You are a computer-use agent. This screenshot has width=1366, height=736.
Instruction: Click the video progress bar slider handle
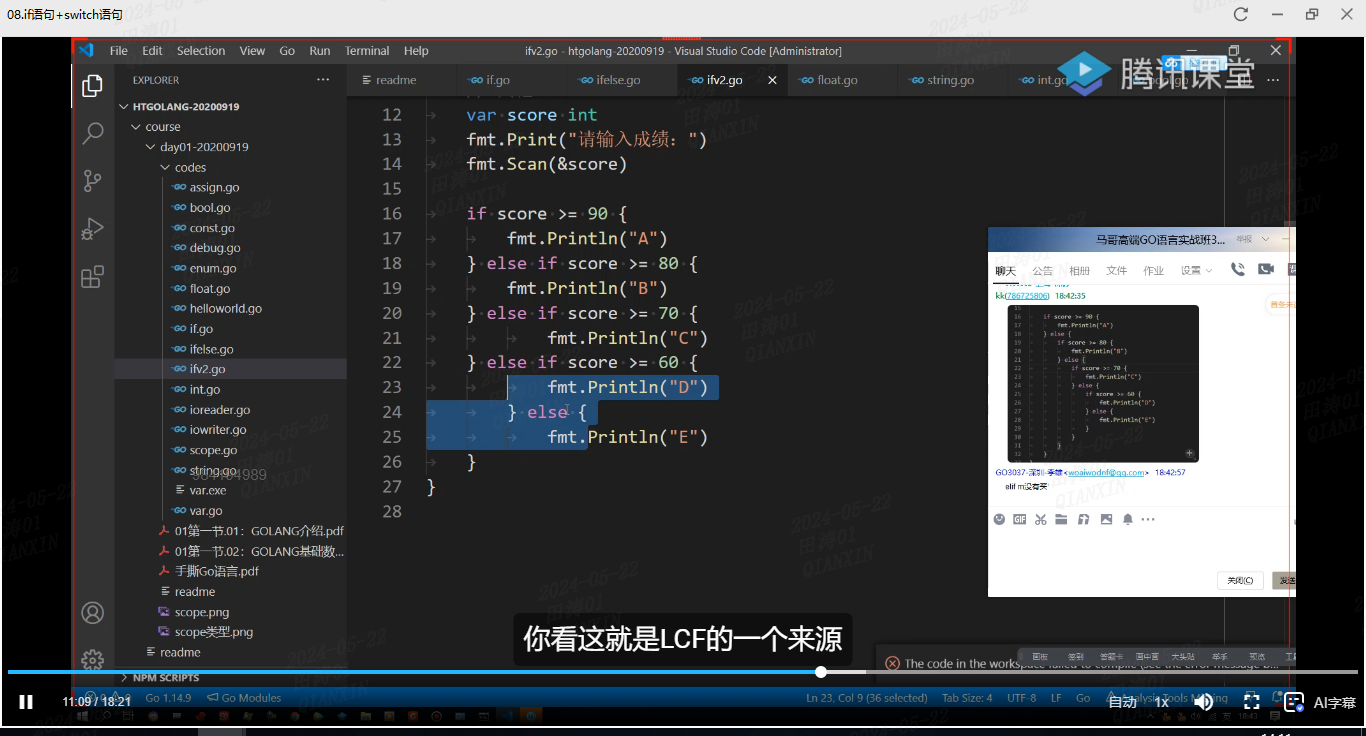tap(821, 672)
